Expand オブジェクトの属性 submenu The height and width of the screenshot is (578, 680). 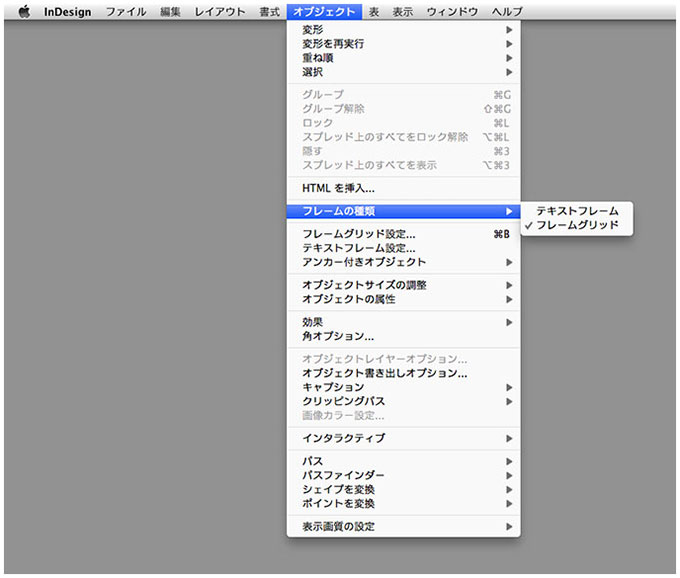pyautogui.click(x=403, y=299)
